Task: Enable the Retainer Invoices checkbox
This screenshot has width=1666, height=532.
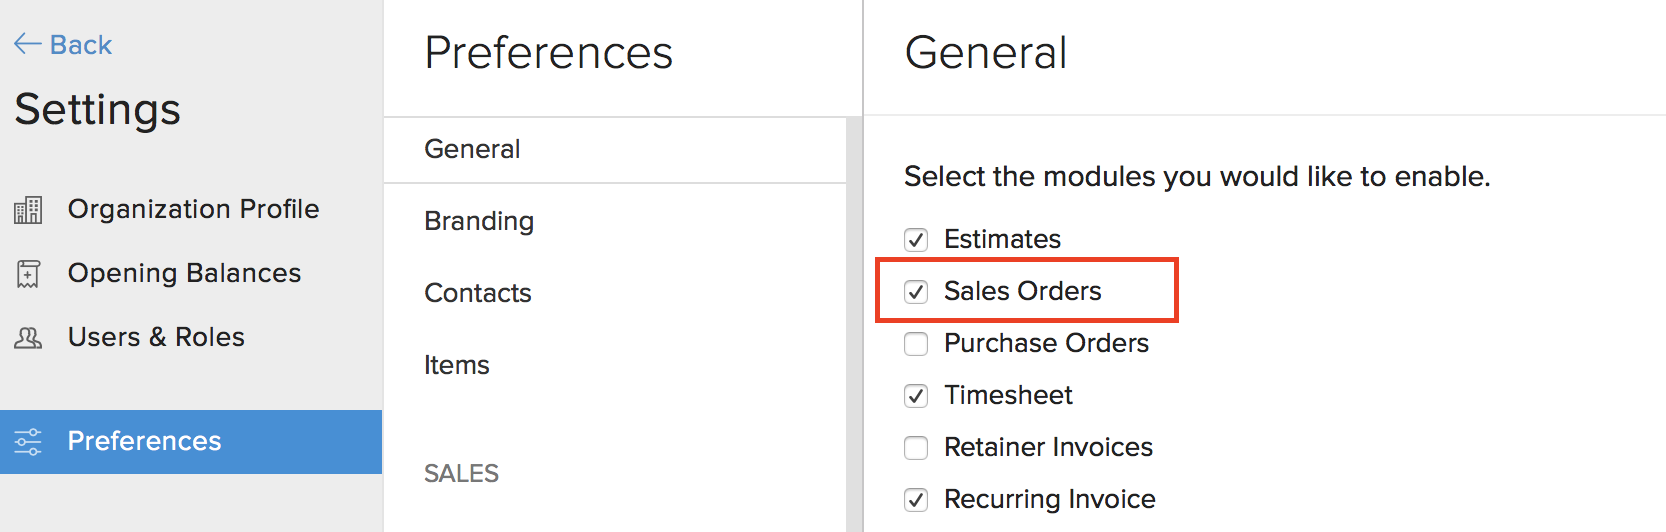Action: tap(916, 448)
